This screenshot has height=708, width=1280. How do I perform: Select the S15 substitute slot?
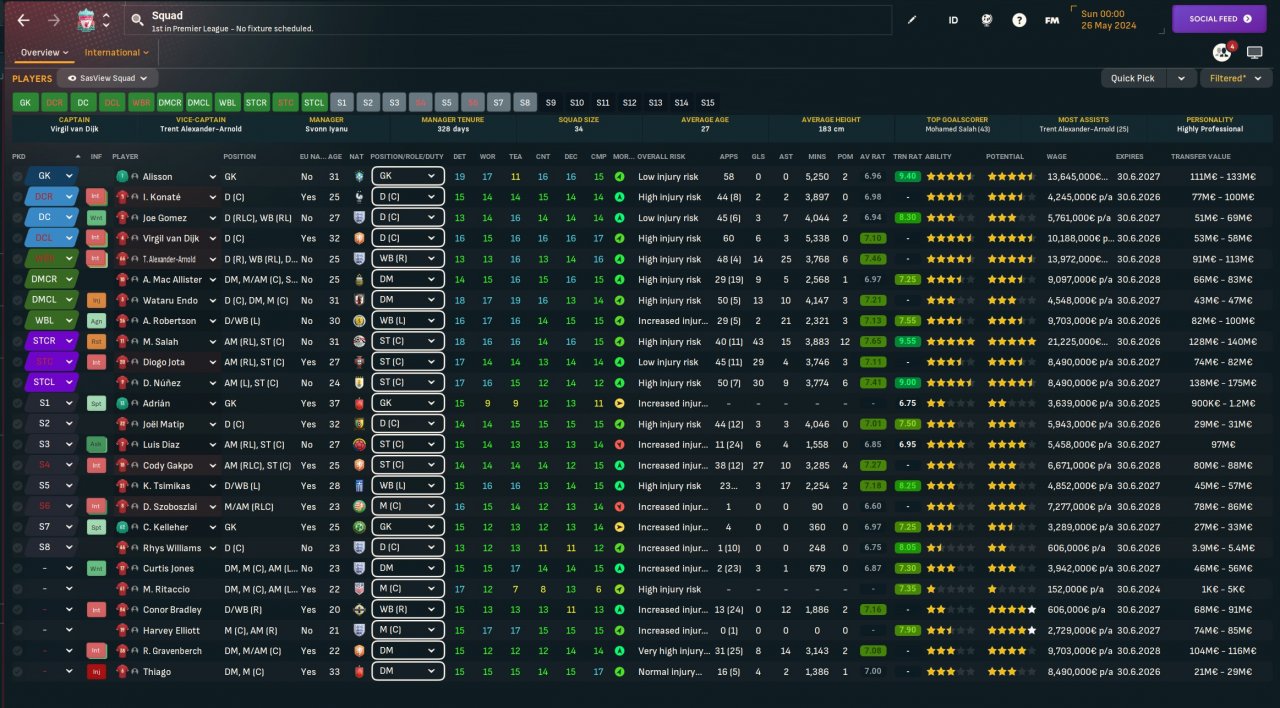pos(708,102)
